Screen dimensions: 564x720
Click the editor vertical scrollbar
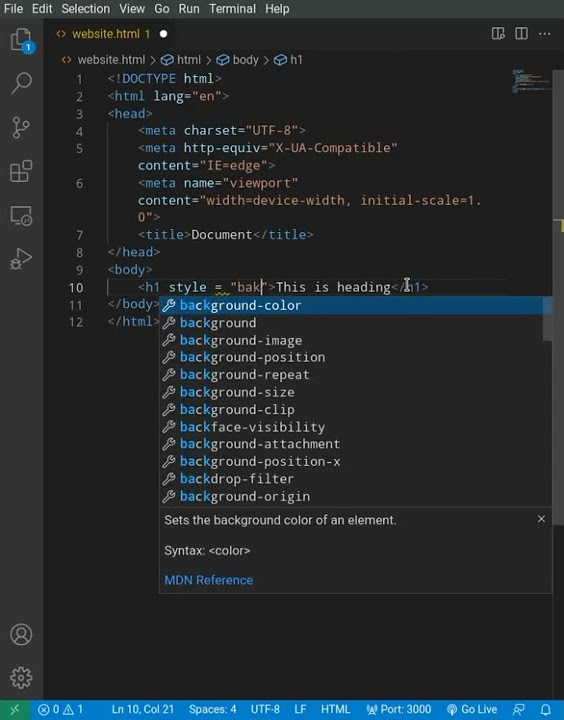558,297
